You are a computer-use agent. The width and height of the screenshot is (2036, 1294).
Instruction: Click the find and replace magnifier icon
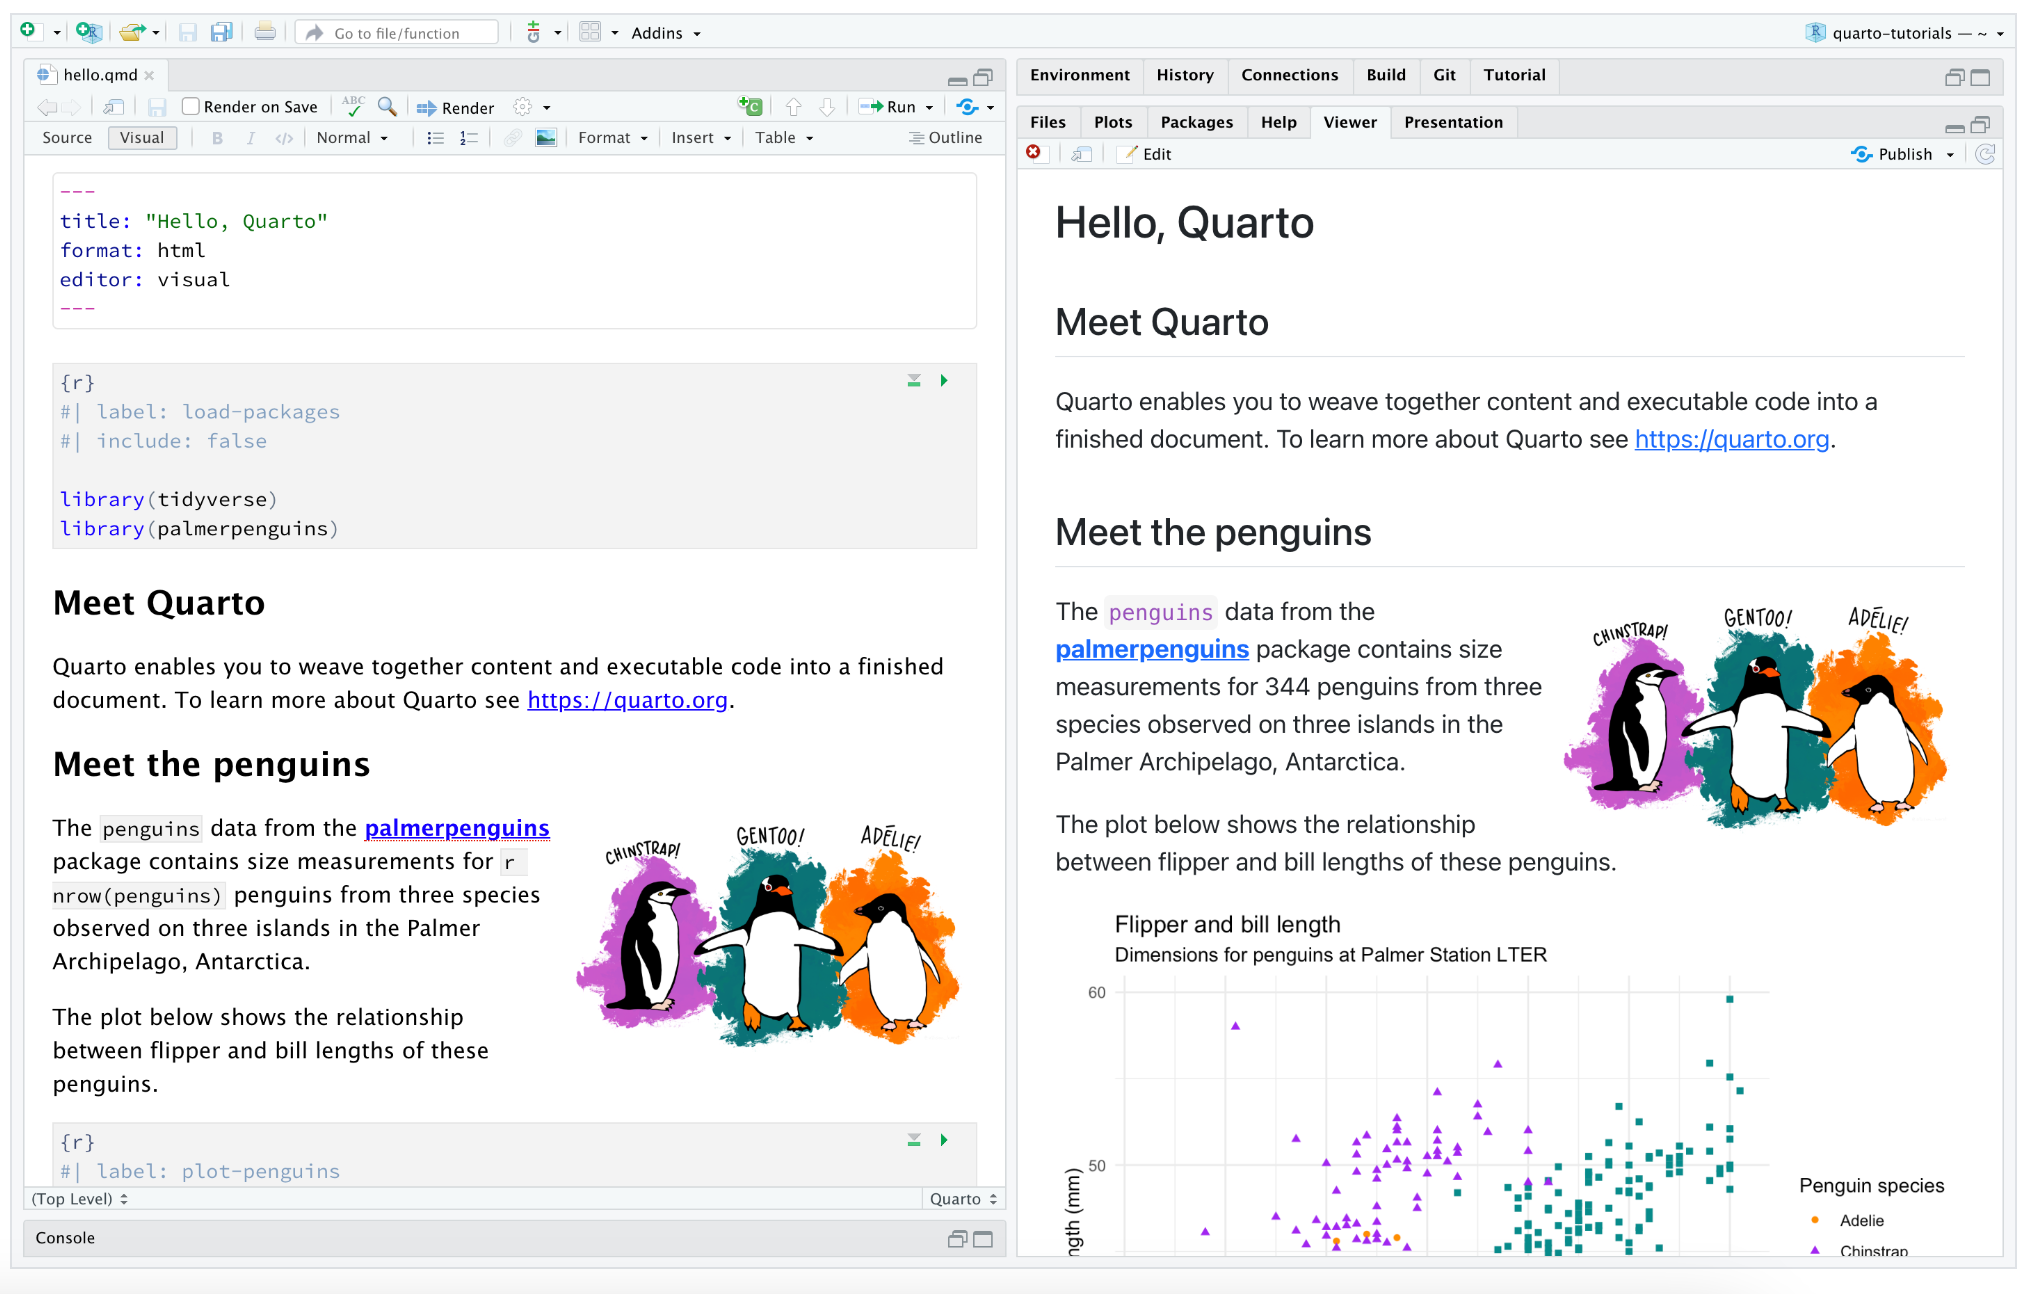387,106
